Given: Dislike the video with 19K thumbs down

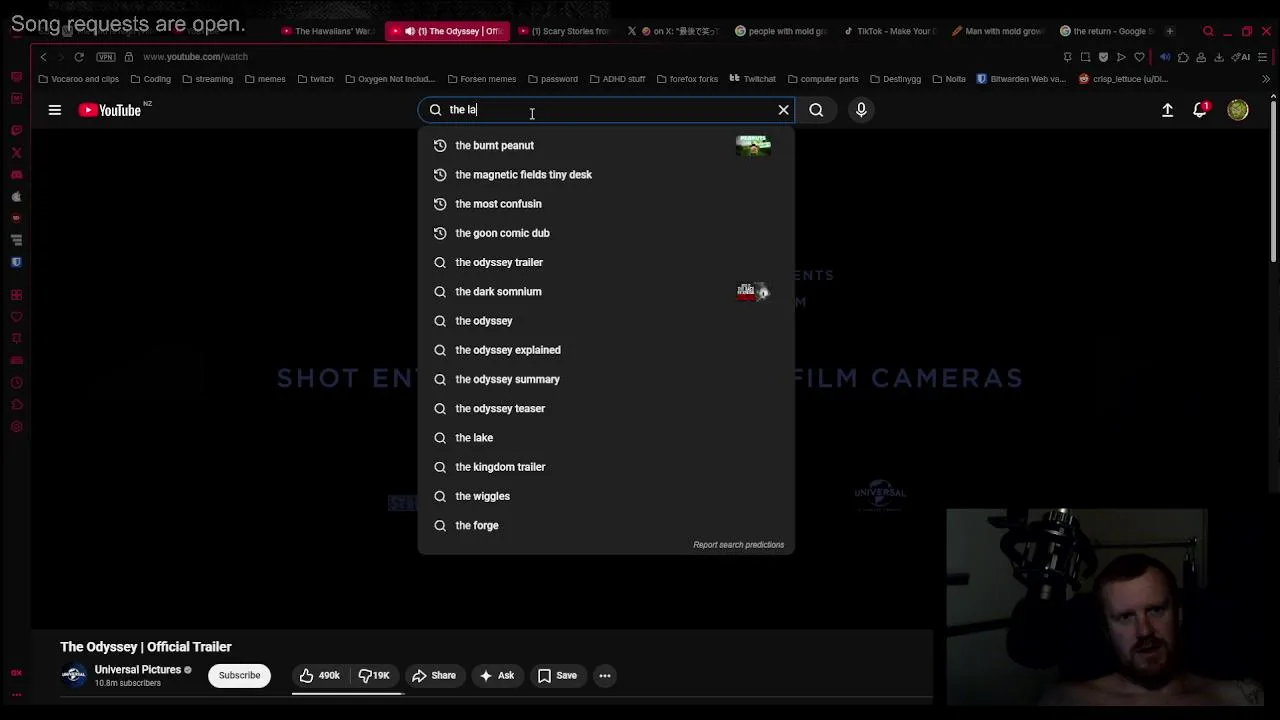Looking at the screenshot, I should coord(374,676).
